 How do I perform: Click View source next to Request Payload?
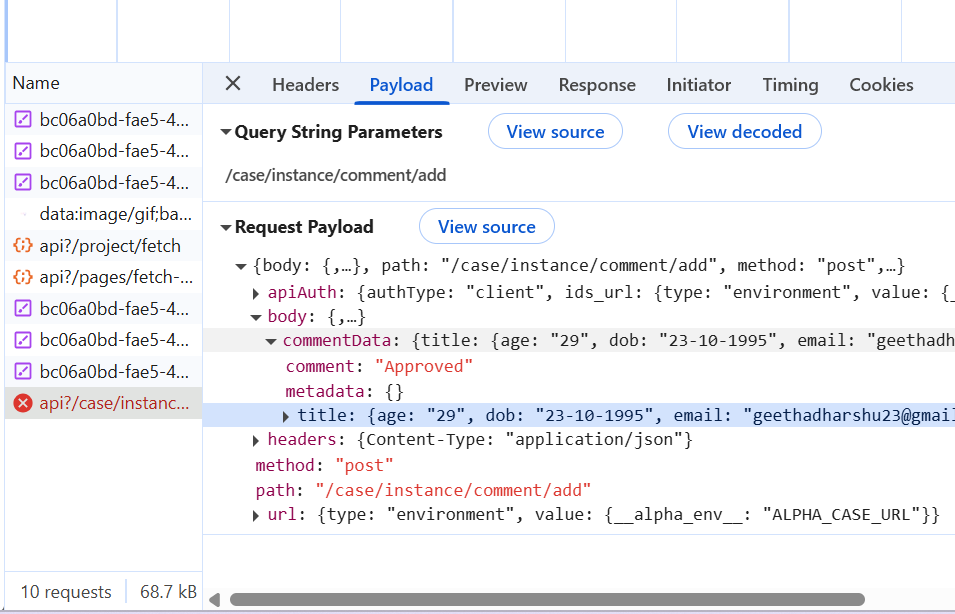[x=487, y=227]
